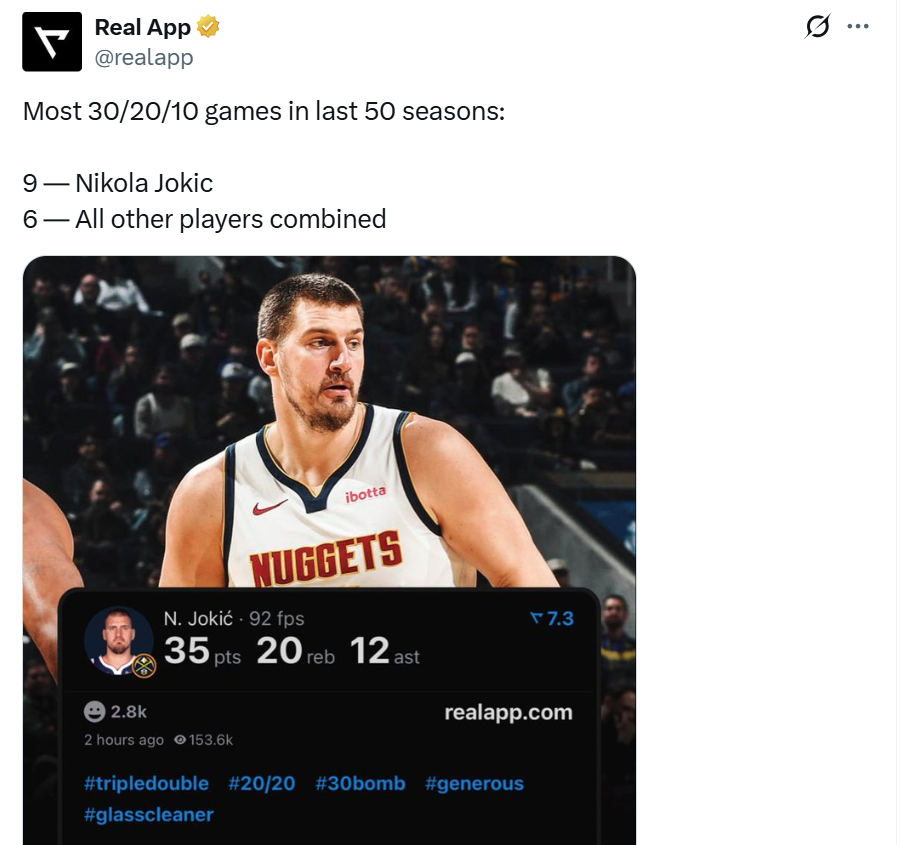Click the @realapp handle
The height and width of the screenshot is (845, 902).
(143, 57)
